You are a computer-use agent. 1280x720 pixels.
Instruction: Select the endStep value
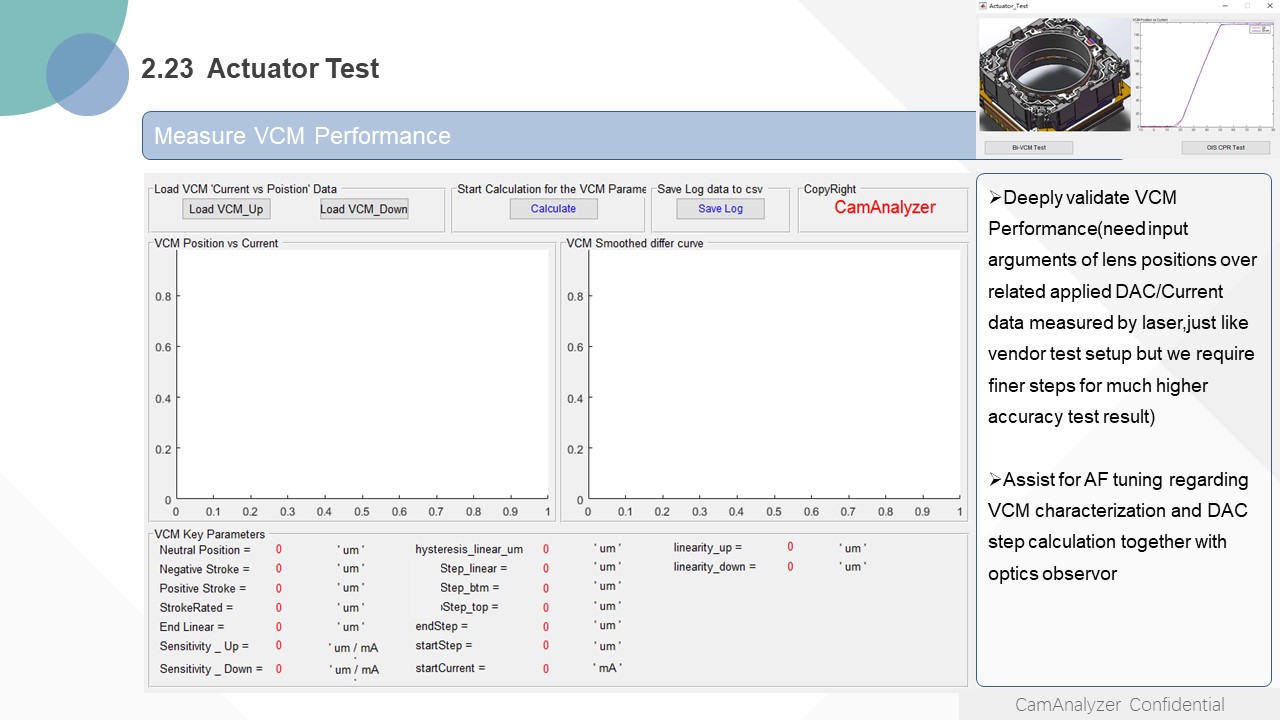[x=546, y=627]
